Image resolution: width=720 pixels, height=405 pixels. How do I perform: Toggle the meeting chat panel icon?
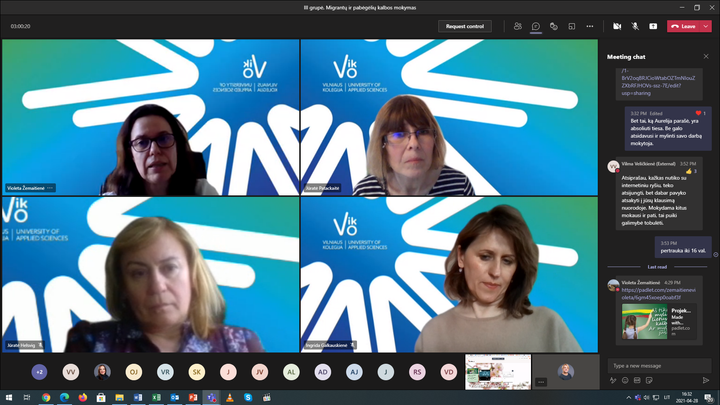[536, 26]
